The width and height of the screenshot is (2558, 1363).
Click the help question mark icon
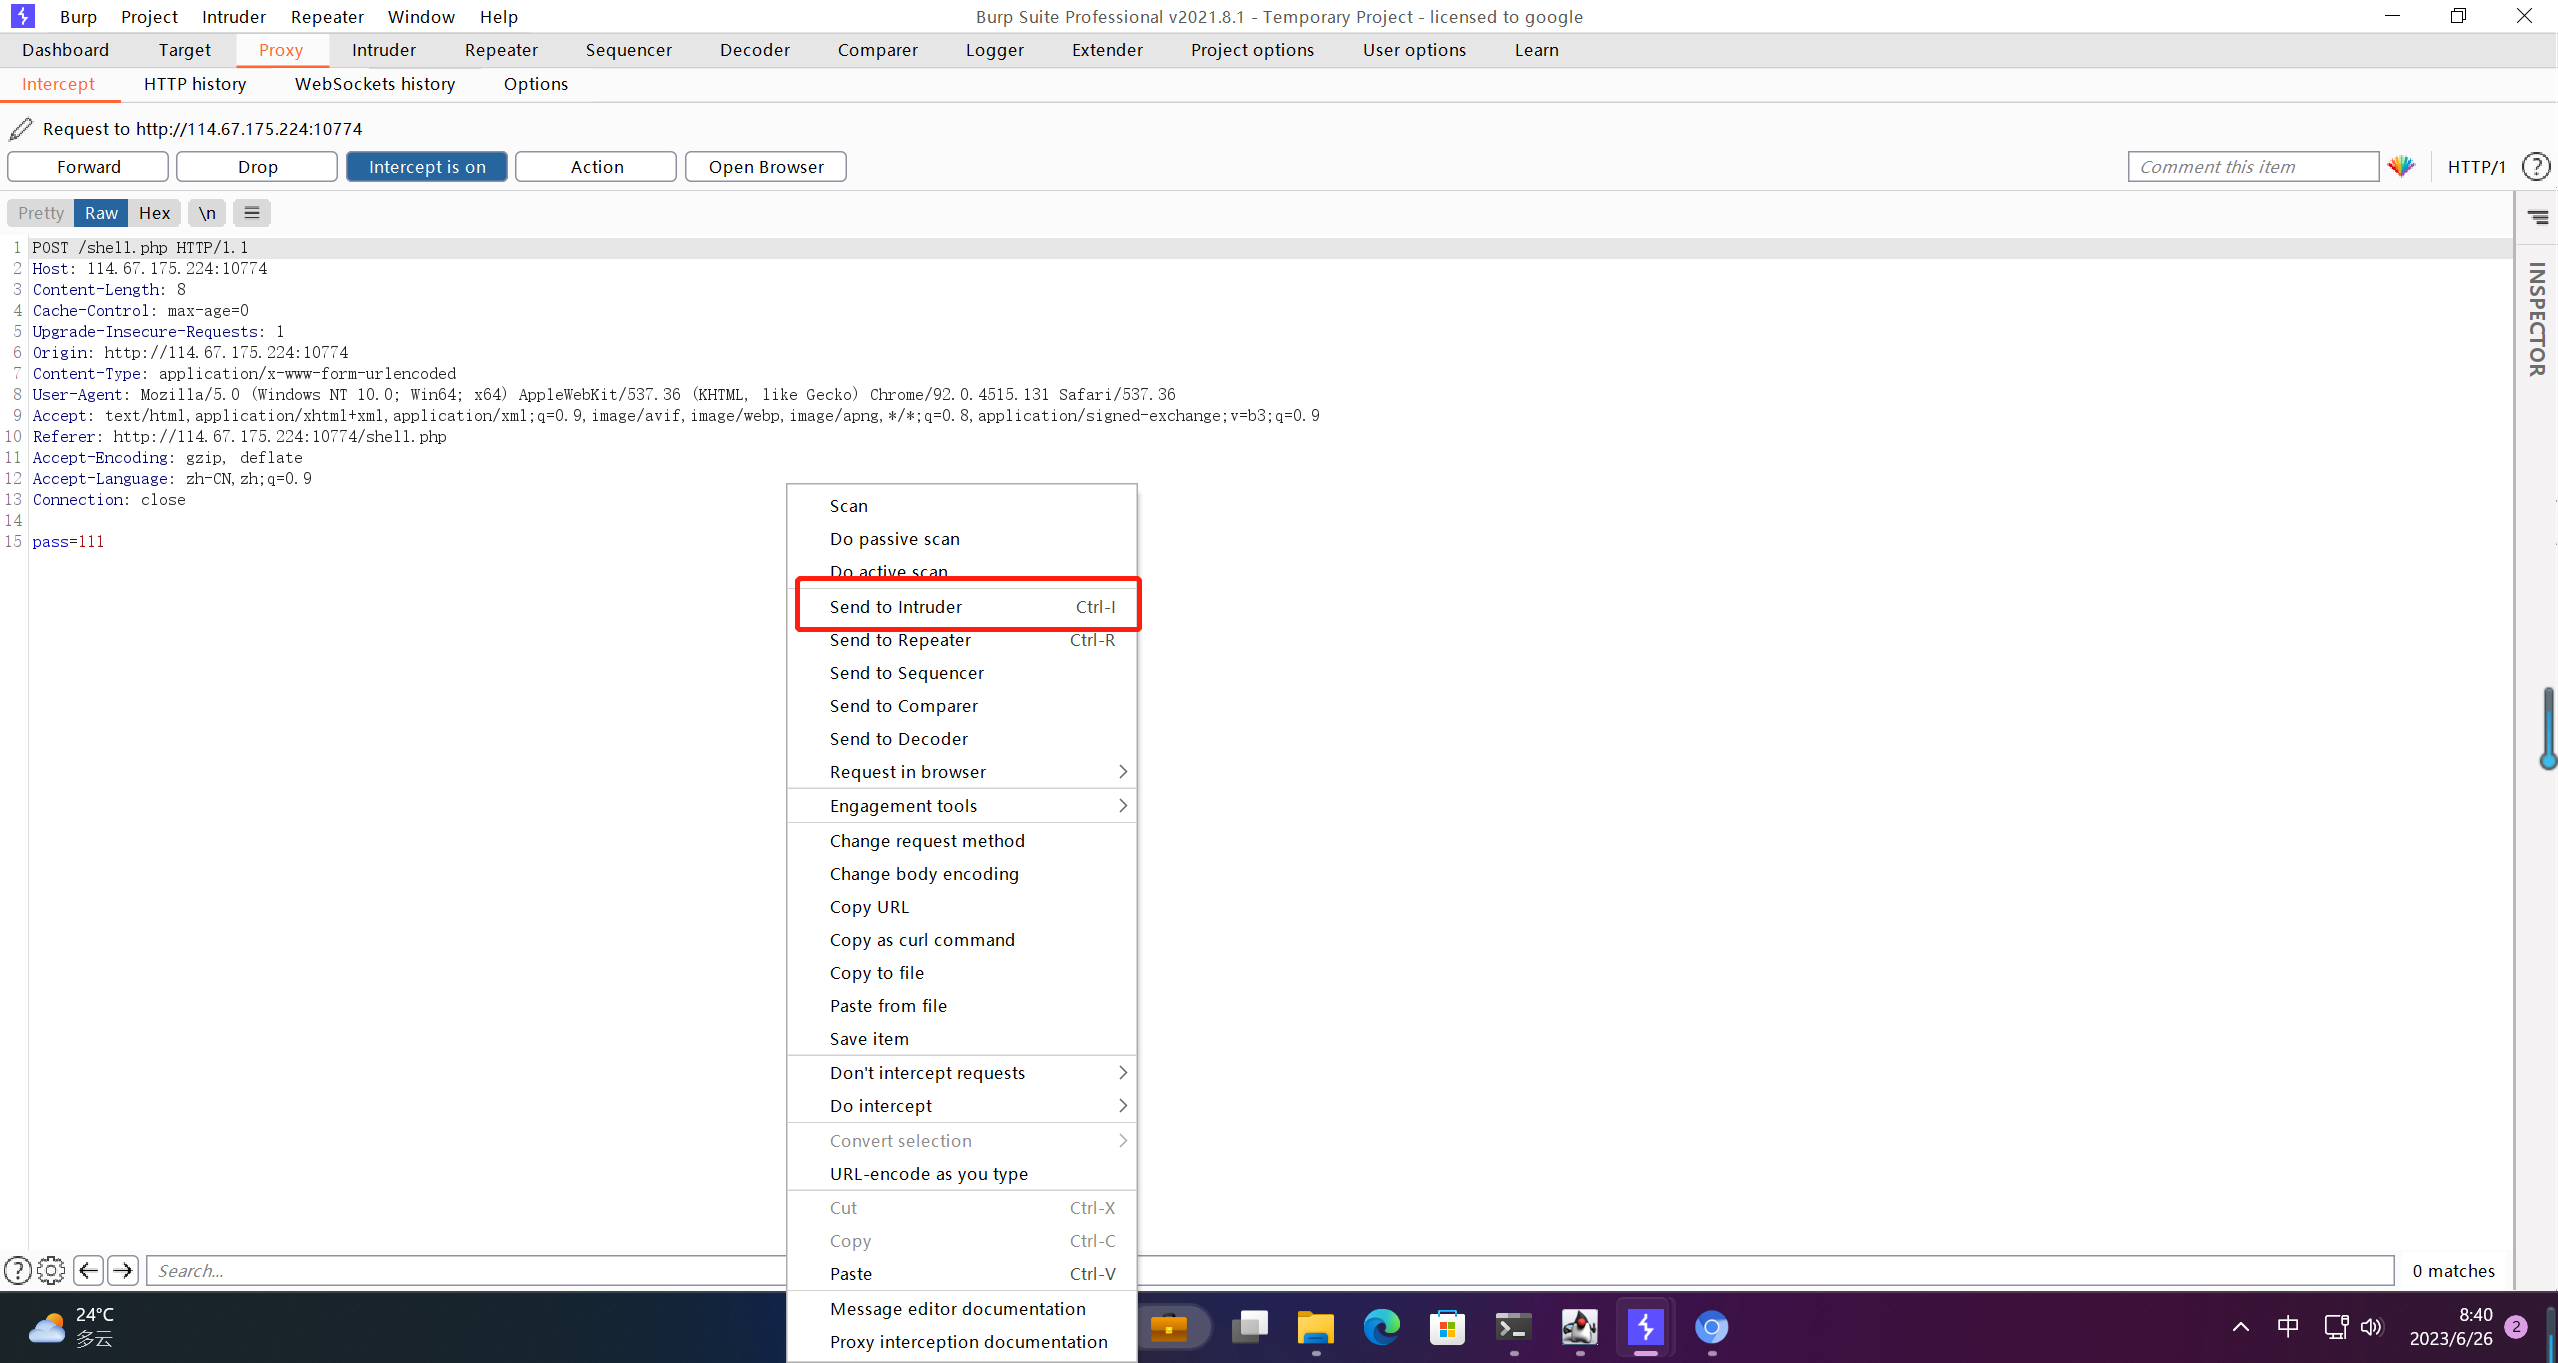click(x=2536, y=166)
